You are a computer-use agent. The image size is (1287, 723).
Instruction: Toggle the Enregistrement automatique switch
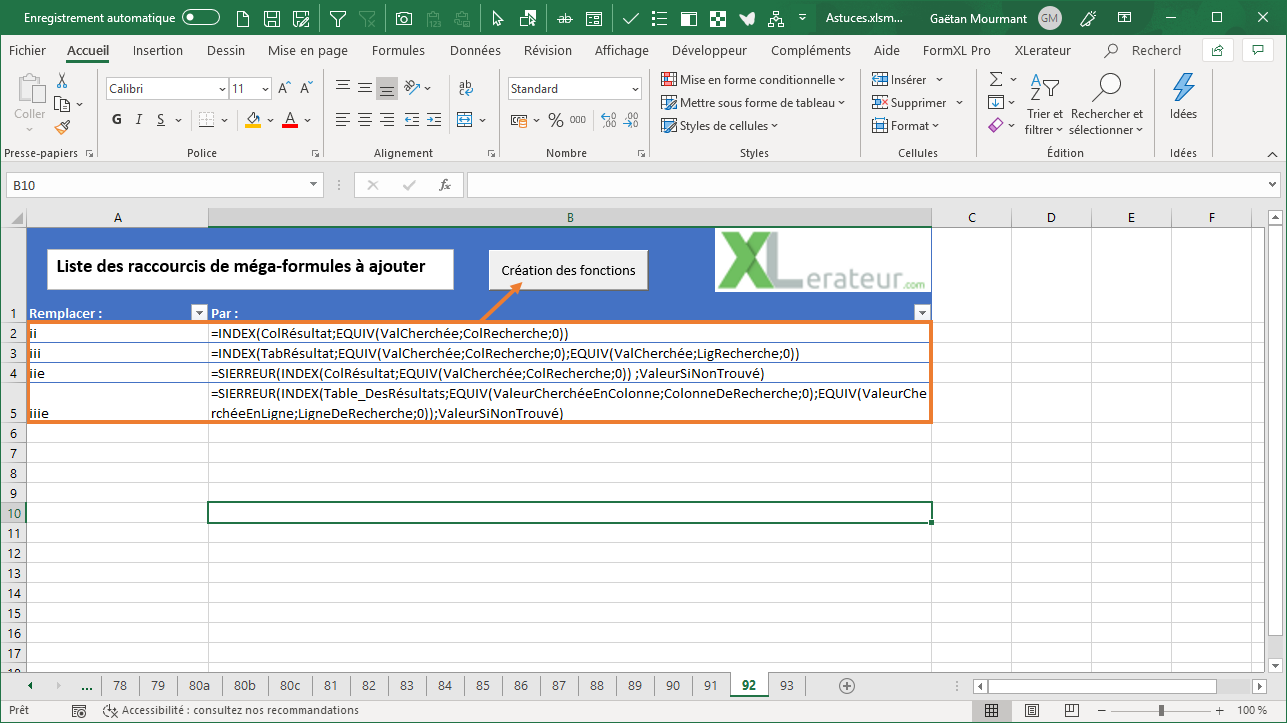(201, 18)
